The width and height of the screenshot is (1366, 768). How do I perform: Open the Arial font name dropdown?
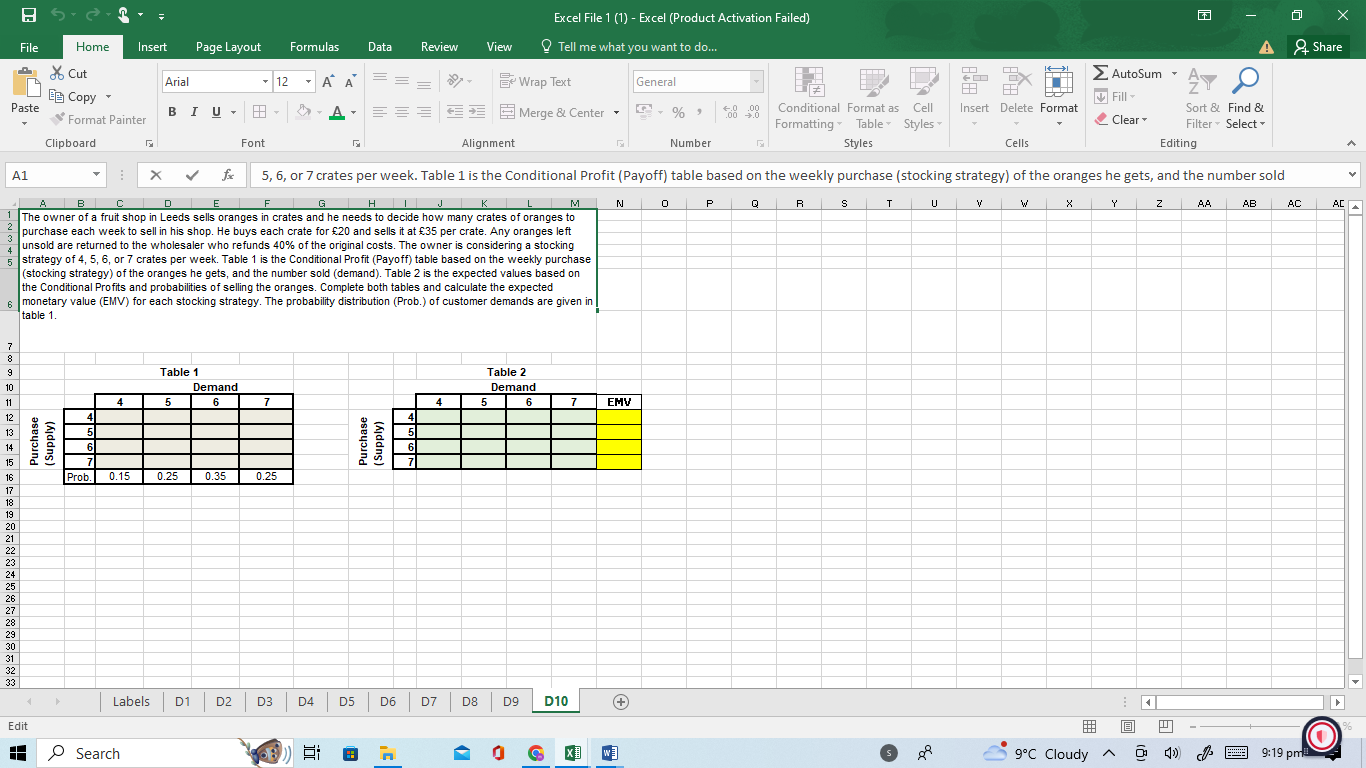pos(265,82)
